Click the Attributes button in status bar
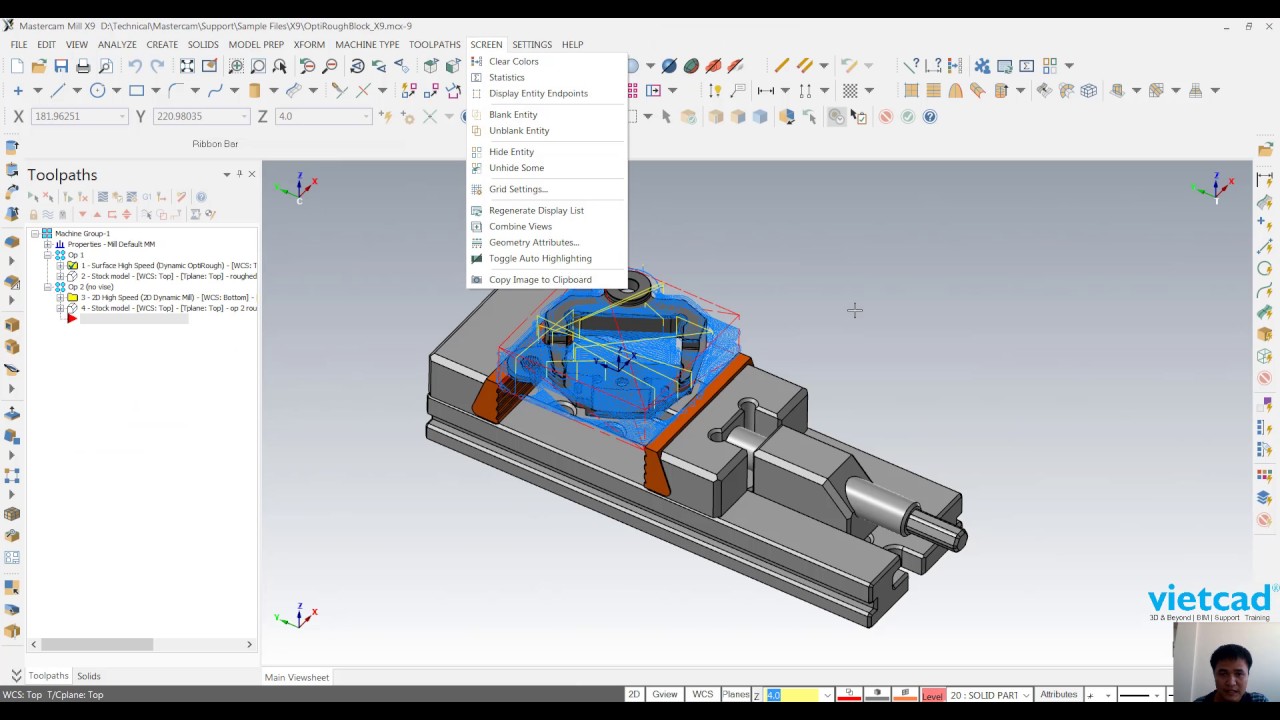Image resolution: width=1280 pixels, height=720 pixels. (1058, 694)
